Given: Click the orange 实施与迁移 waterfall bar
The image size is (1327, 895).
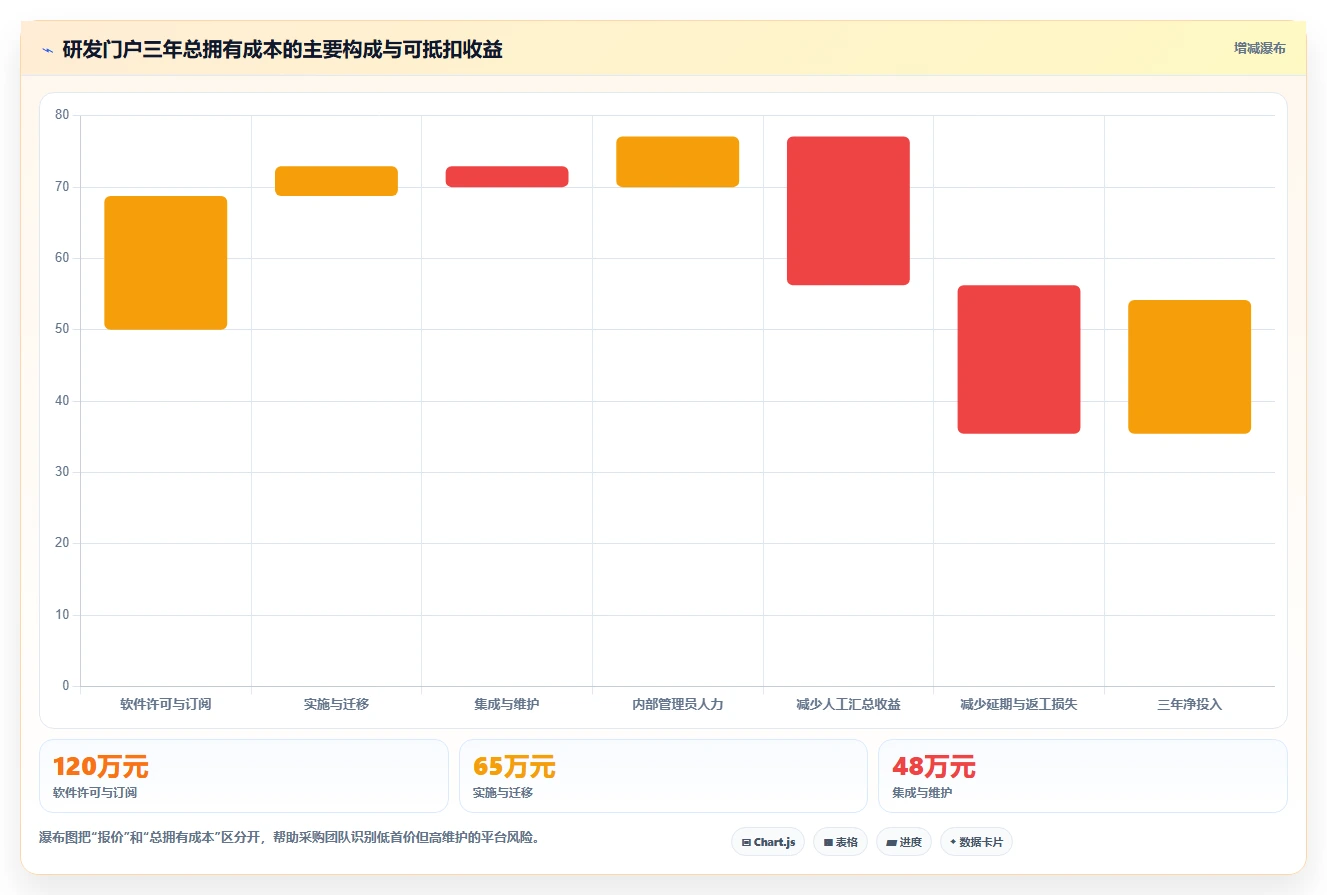Looking at the screenshot, I should pyautogui.click(x=336, y=181).
